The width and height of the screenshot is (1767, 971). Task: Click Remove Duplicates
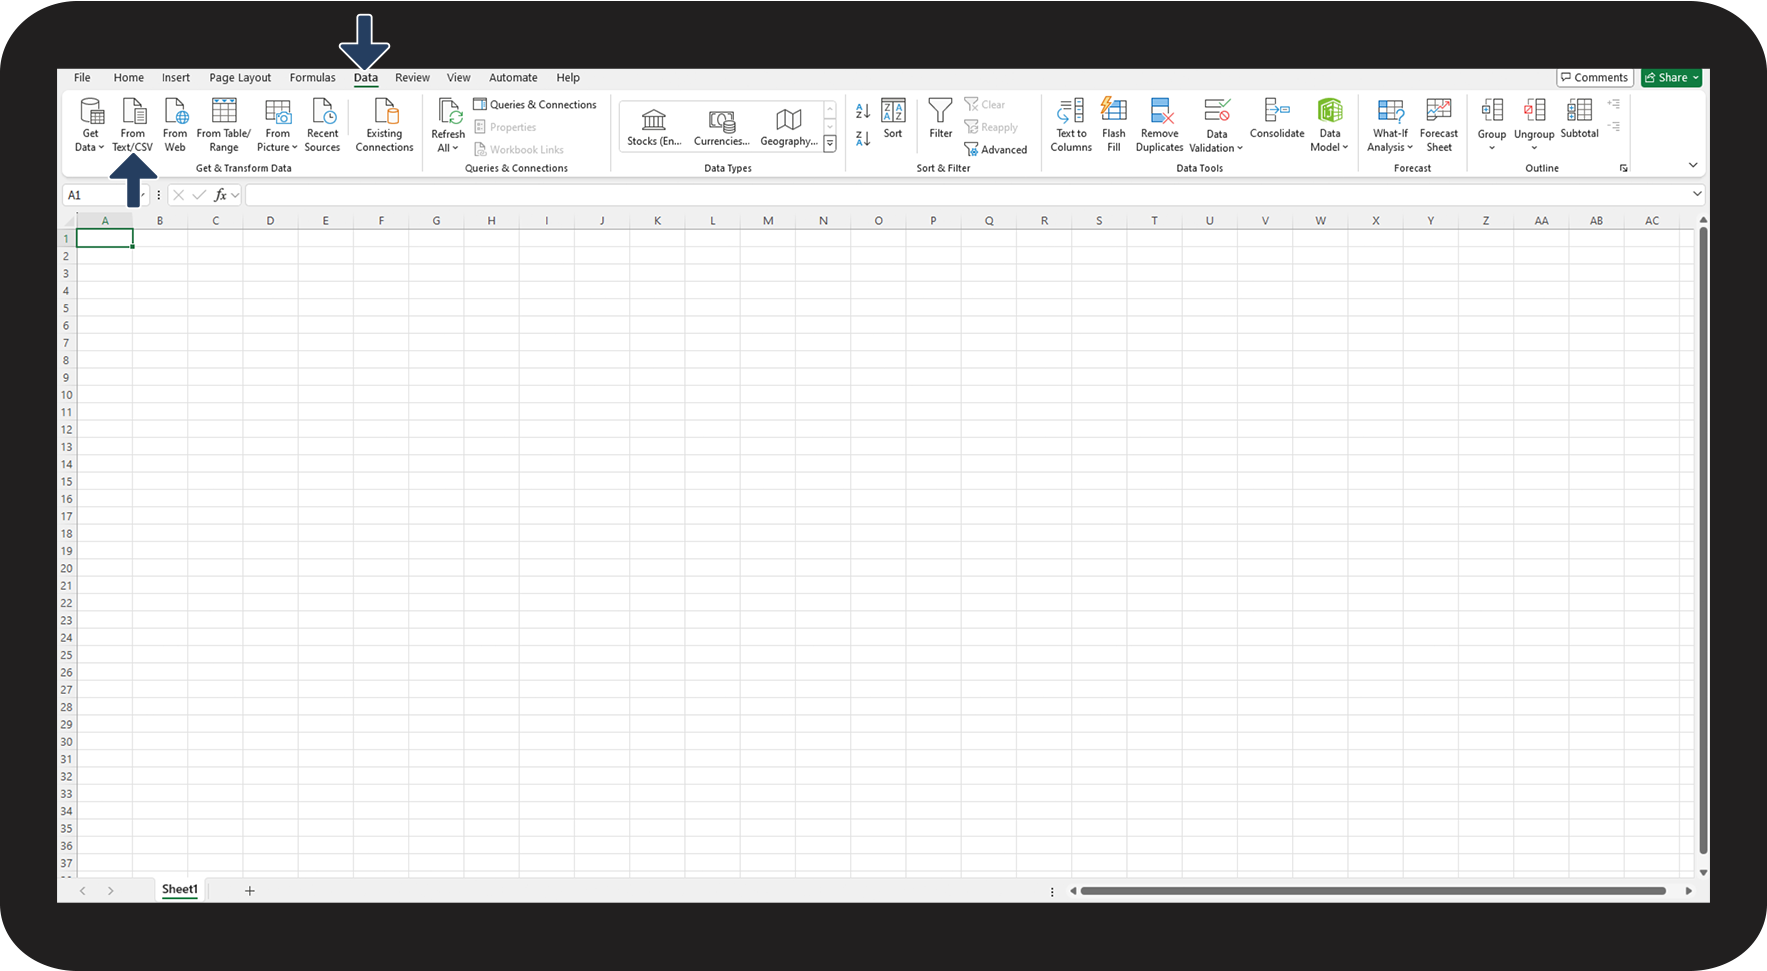[1160, 125]
